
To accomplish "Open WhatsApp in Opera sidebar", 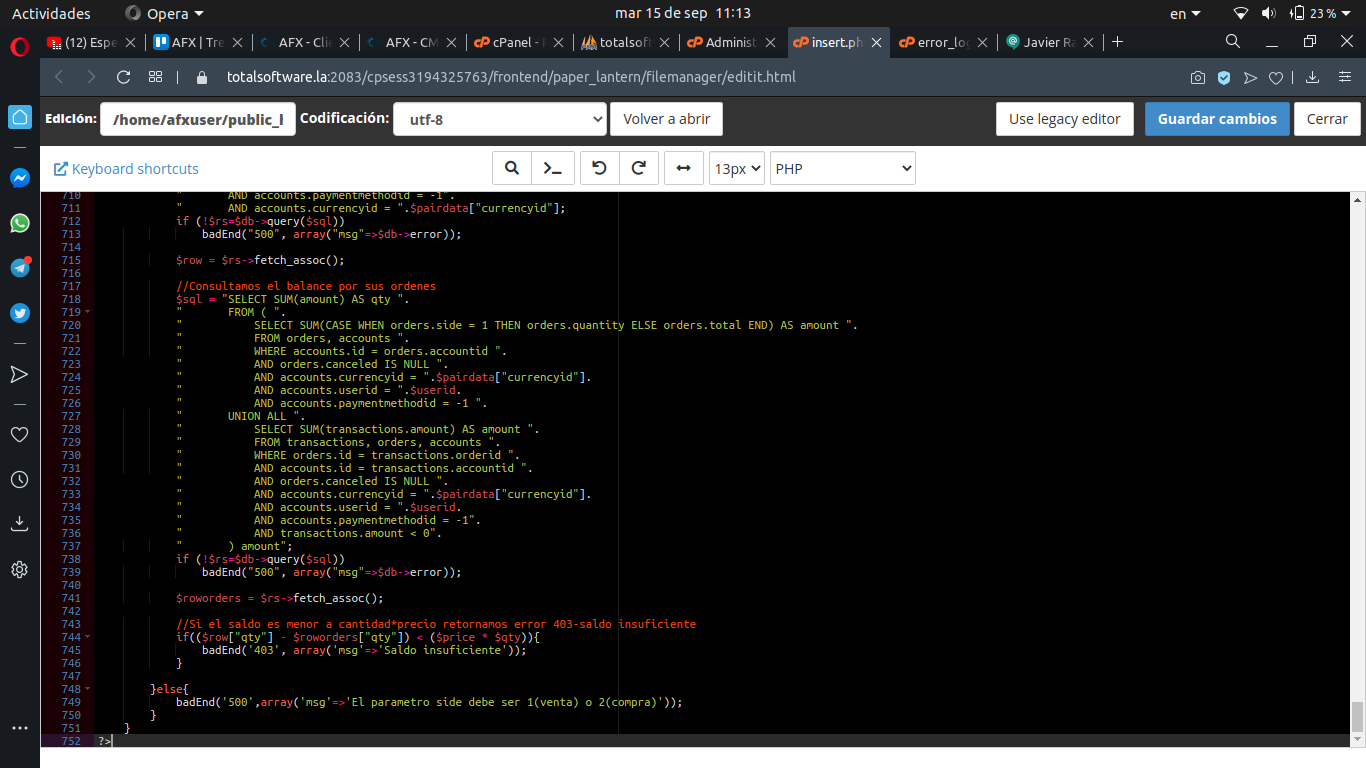I will pyautogui.click(x=20, y=223).
